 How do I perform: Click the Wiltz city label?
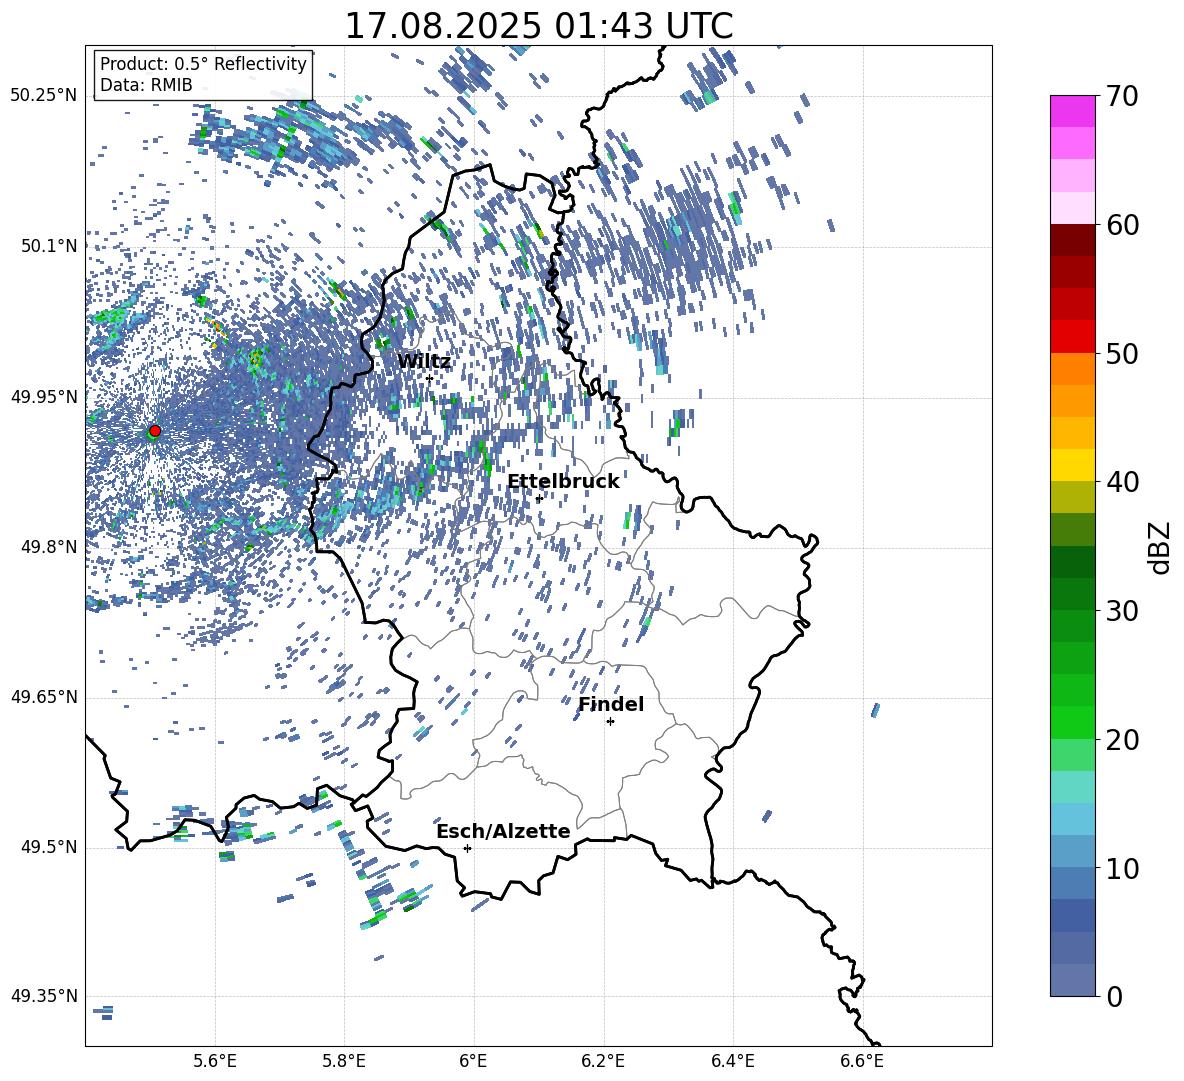pos(424,362)
